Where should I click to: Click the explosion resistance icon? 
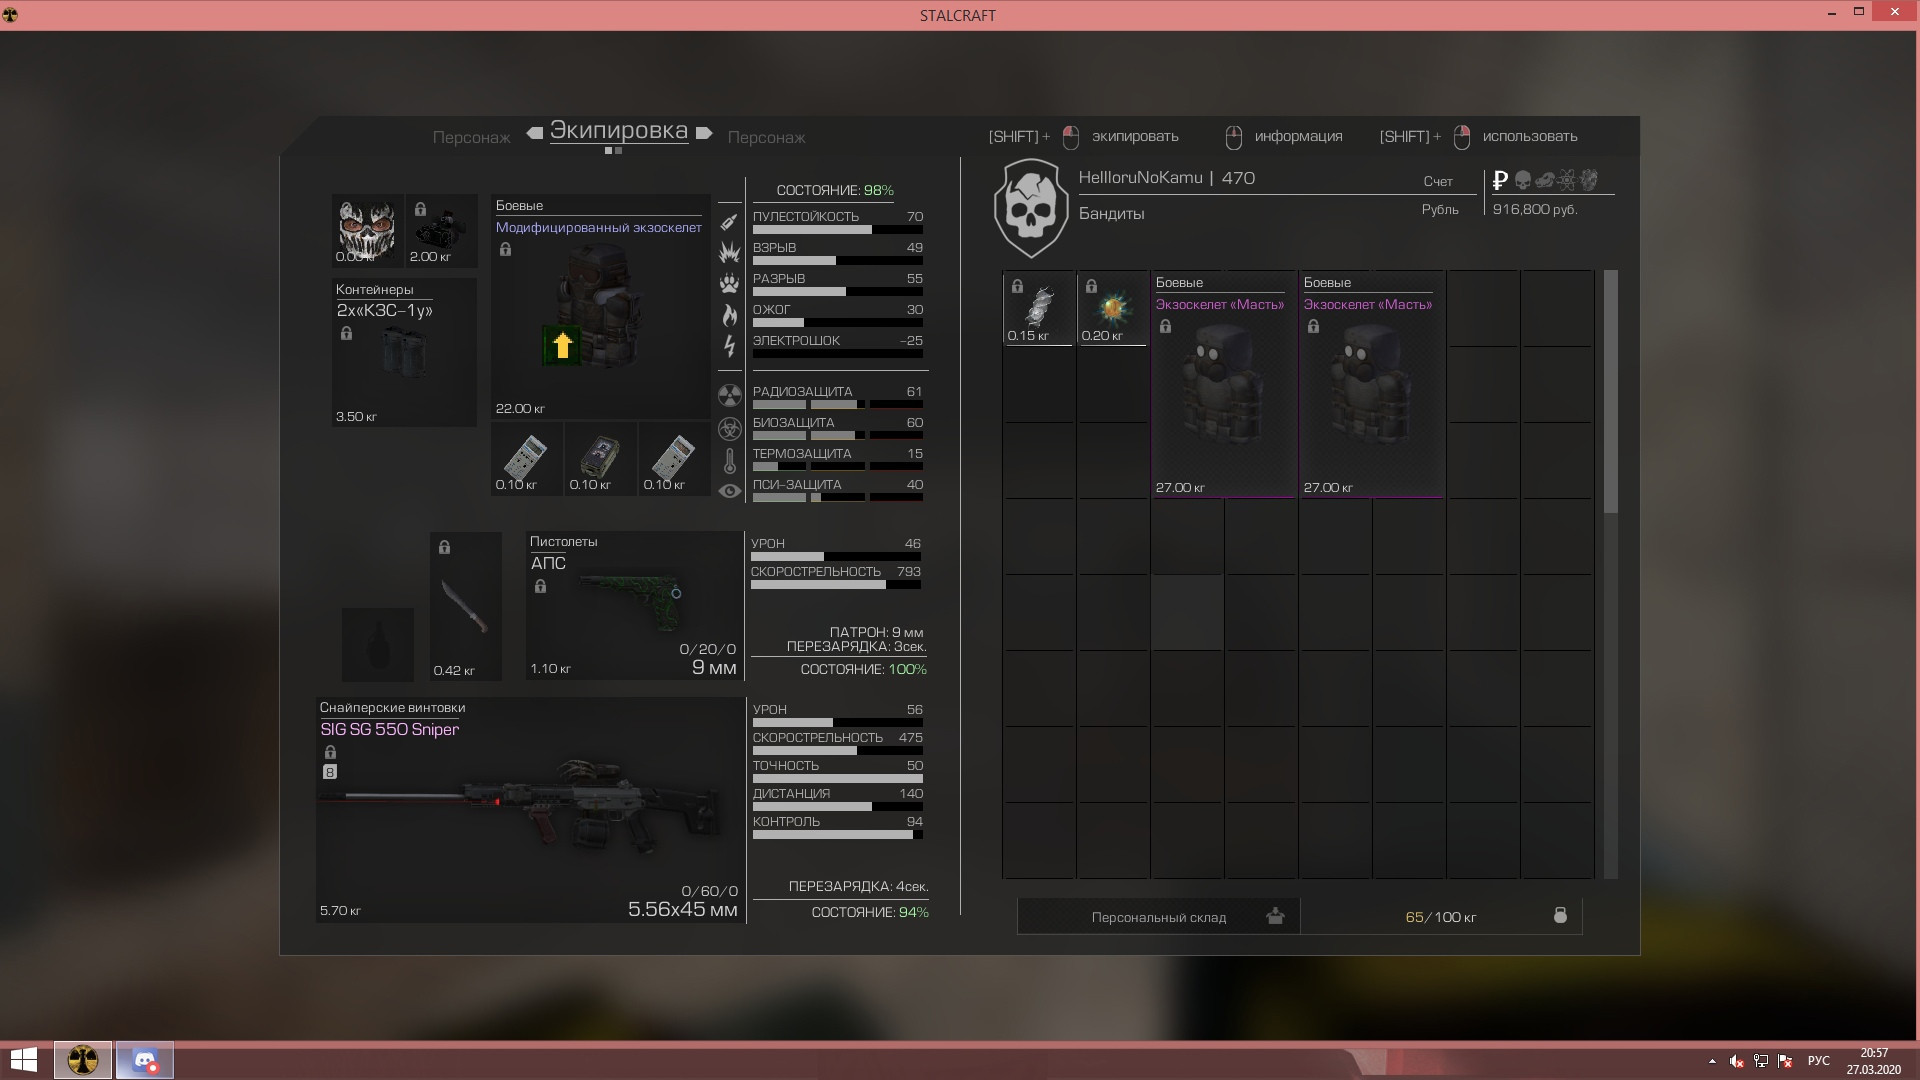(729, 252)
